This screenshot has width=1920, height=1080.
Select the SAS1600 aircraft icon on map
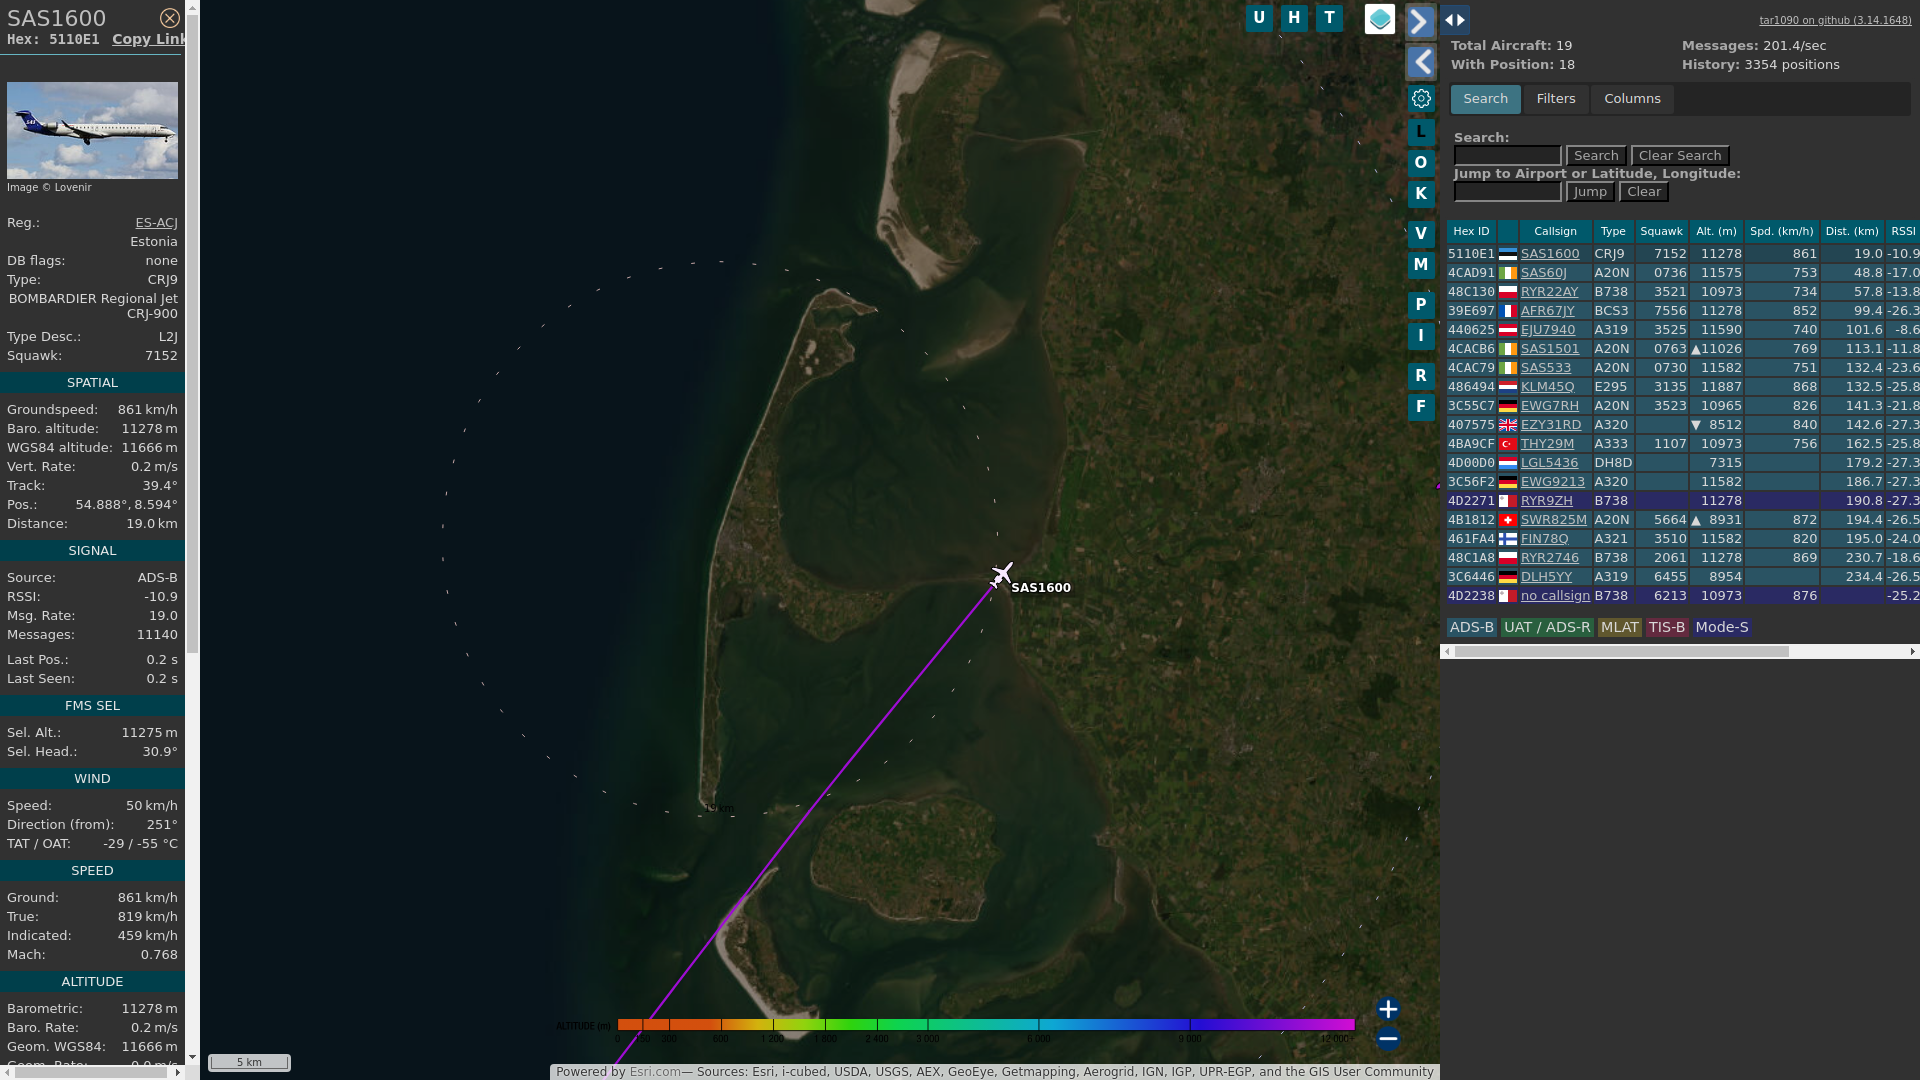[x=1001, y=575]
